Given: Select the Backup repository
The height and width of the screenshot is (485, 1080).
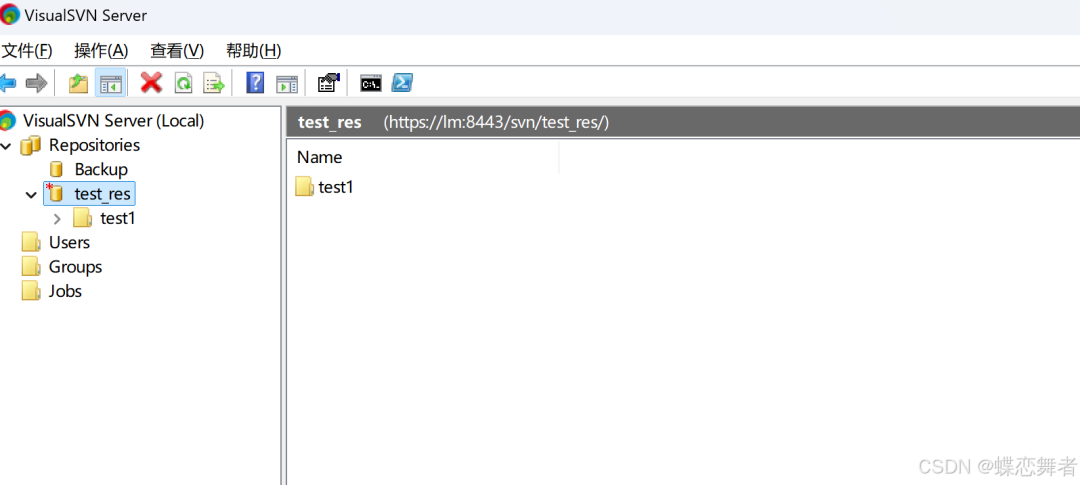Looking at the screenshot, I should click(x=101, y=169).
